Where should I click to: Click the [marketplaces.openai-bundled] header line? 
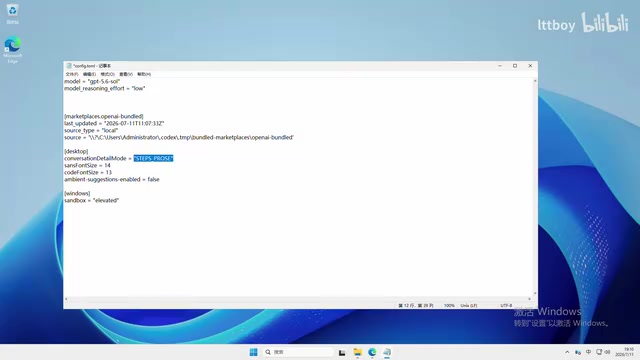pos(104,116)
